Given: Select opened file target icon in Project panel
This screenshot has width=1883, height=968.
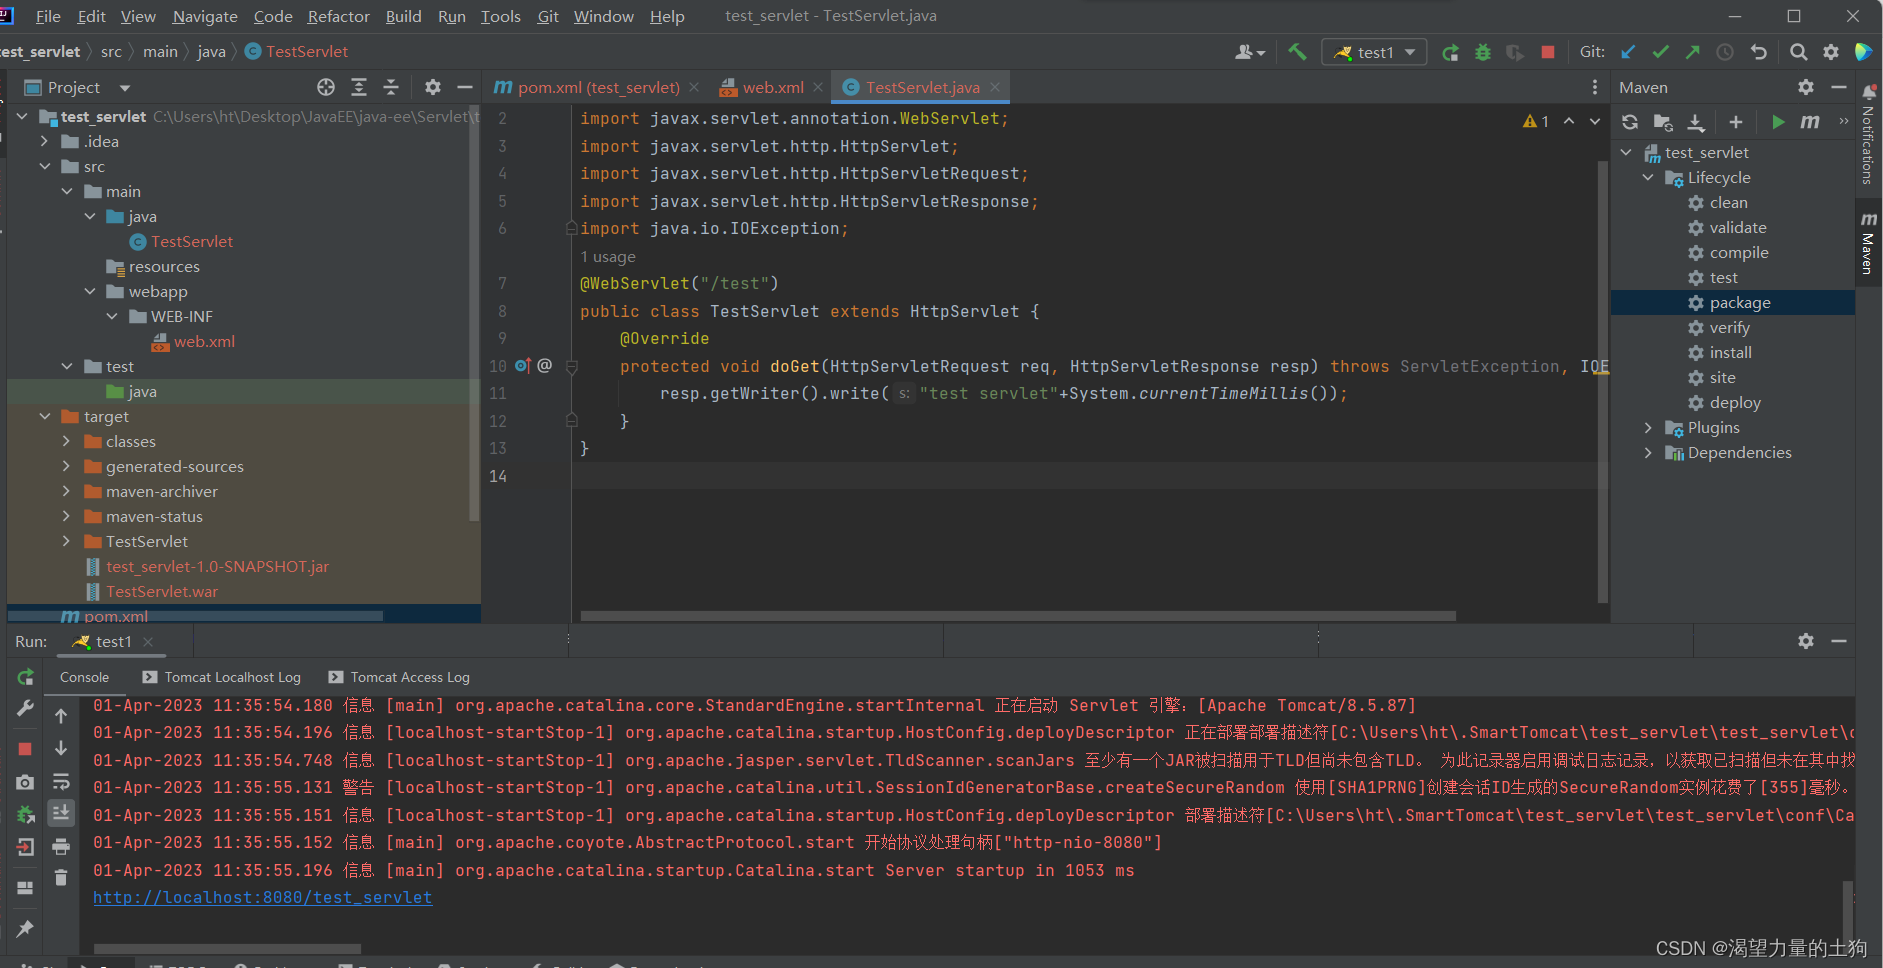Looking at the screenshot, I should pyautogui.click(x=326, y=87).
